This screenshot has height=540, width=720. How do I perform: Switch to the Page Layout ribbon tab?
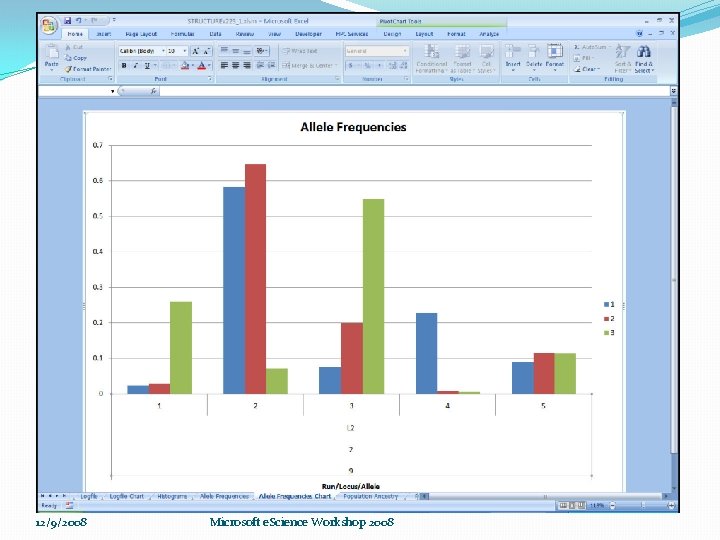coord(141,34)
